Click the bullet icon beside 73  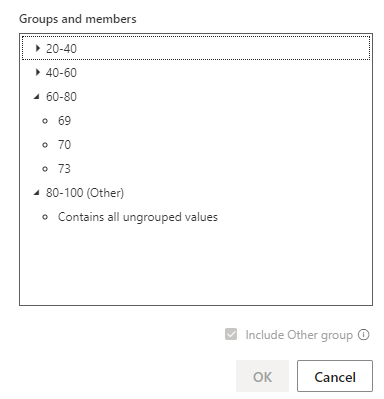coord(45,169)
